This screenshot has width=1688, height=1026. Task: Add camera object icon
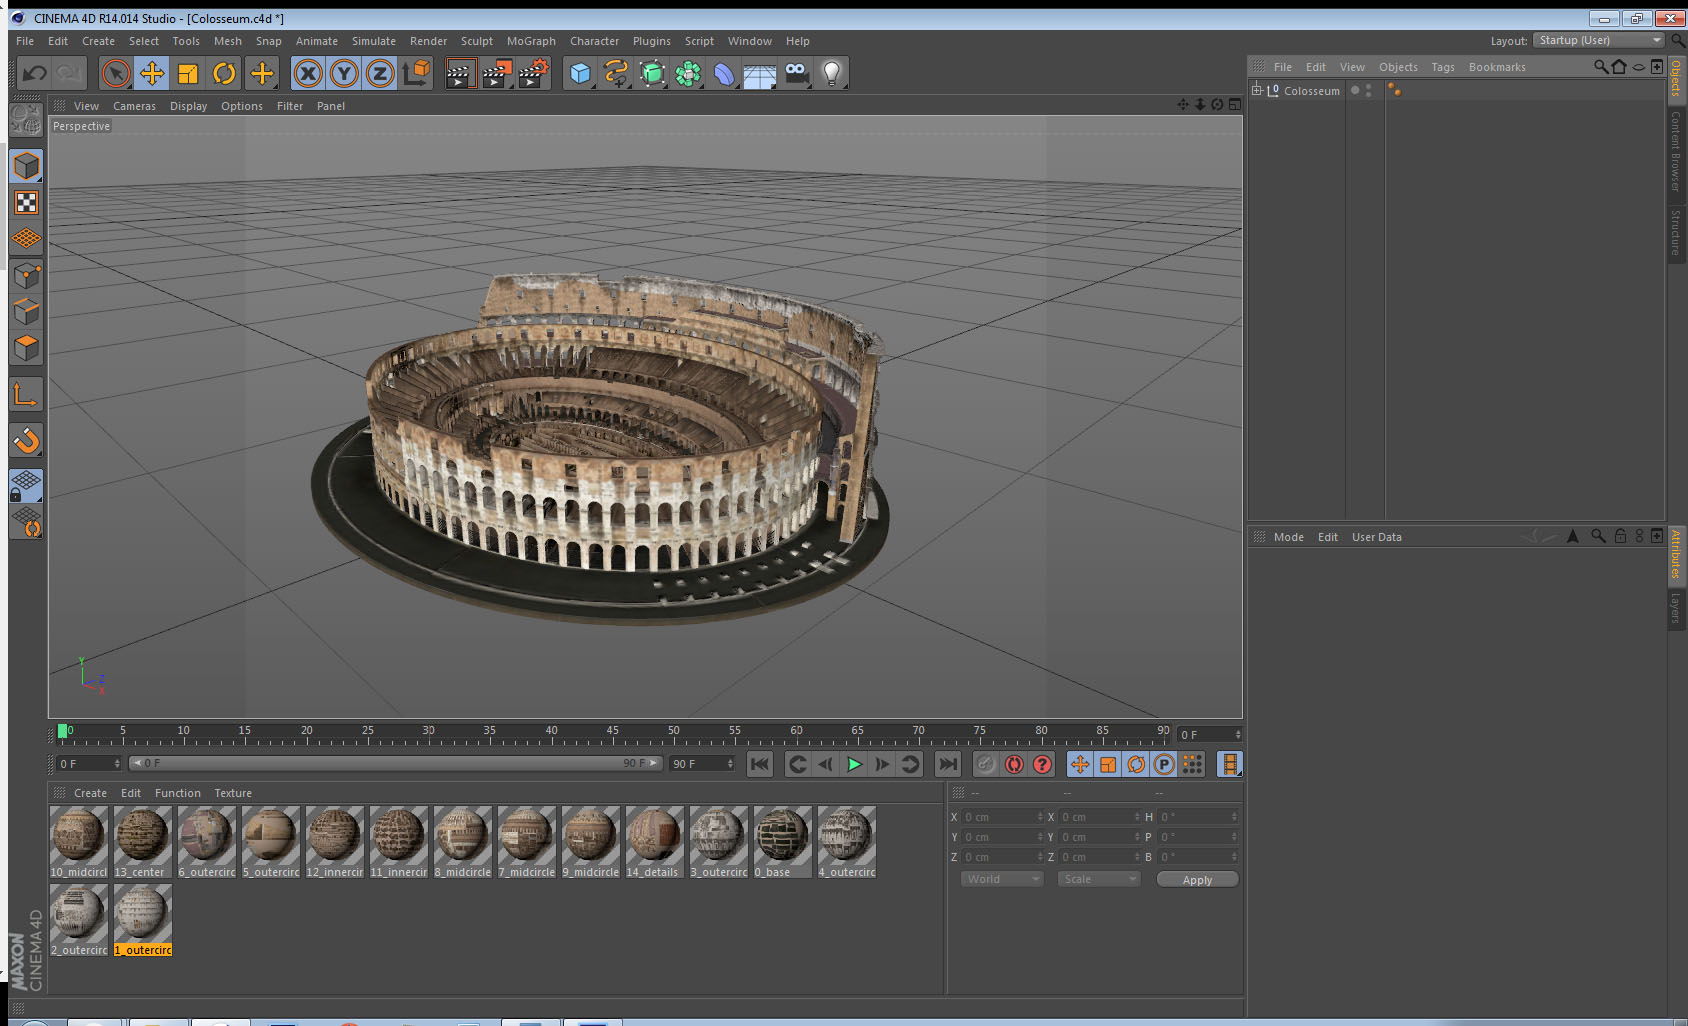click(x=796, y=73)
